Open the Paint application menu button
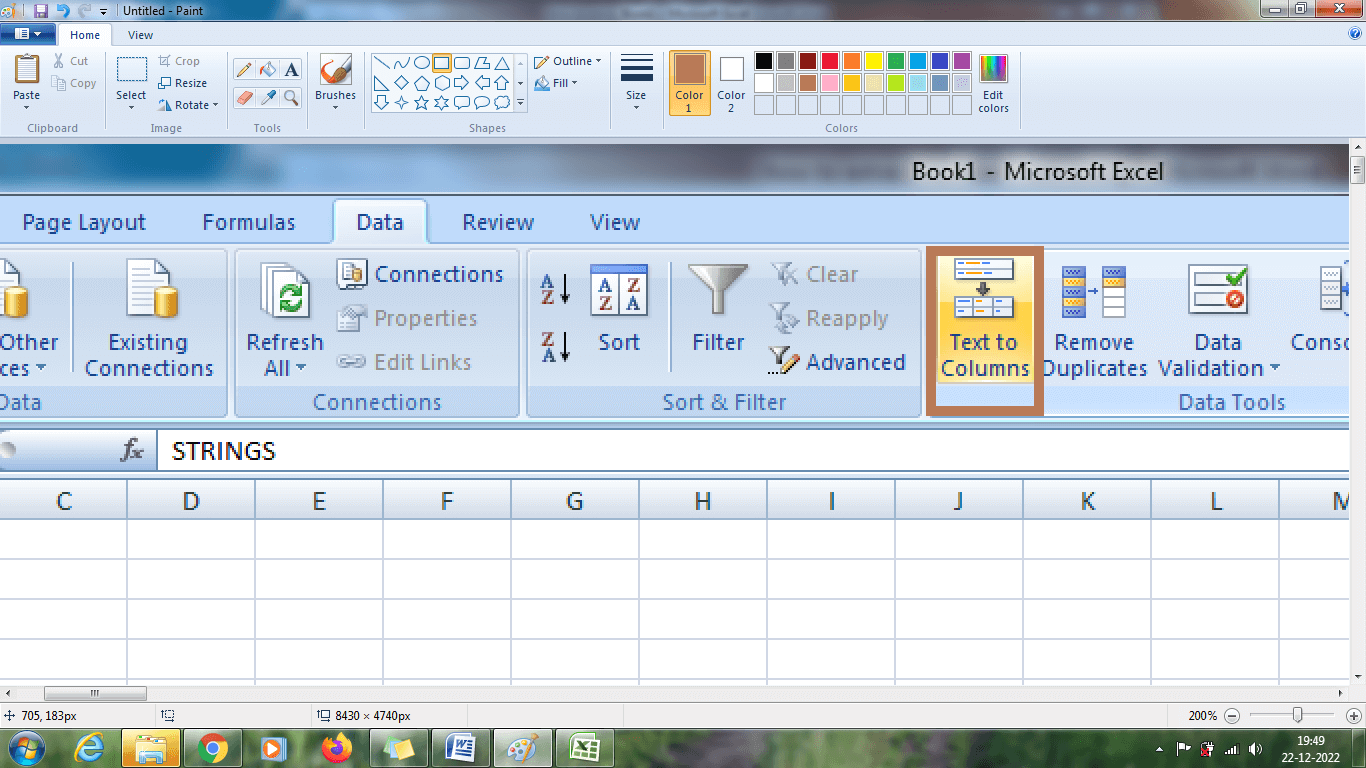The height and width of the screenshot is (768, 1366). (27, 34)
